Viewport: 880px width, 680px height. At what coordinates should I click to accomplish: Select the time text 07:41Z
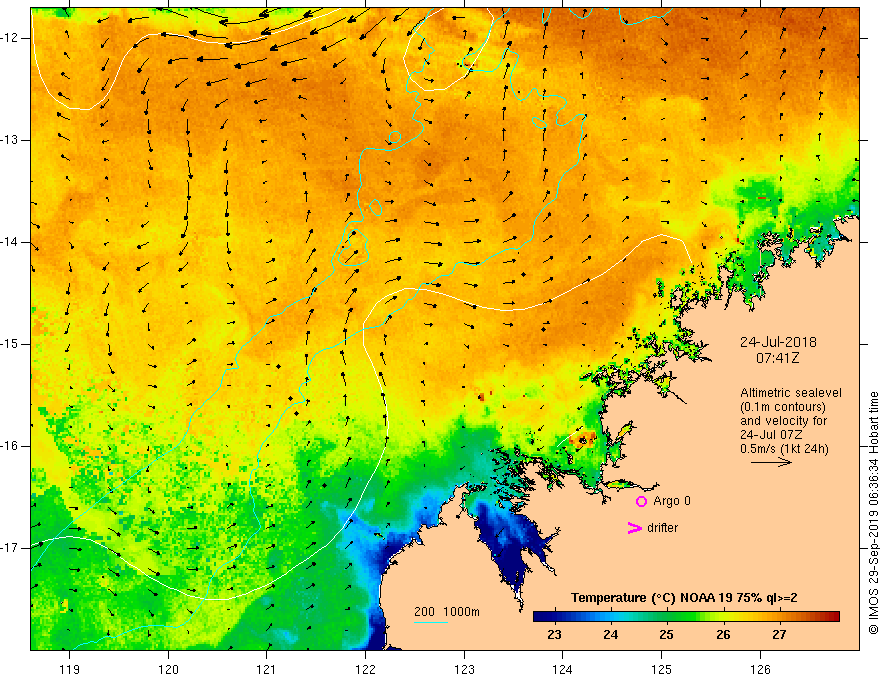[777, 358]
